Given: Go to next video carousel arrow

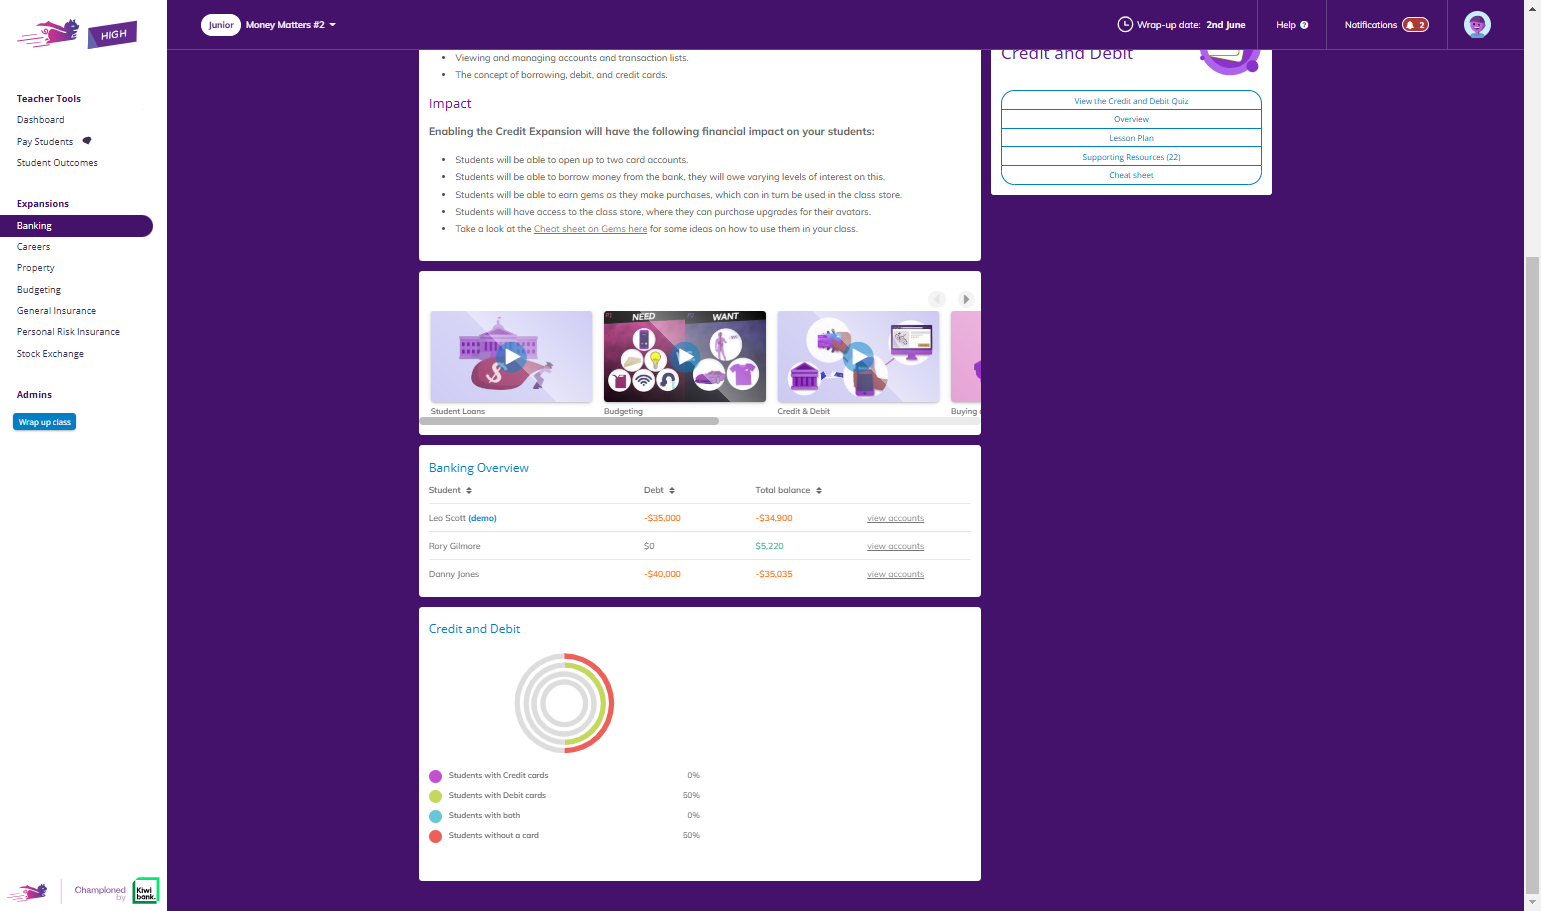Looking at the screenshot, I should 965,299.
